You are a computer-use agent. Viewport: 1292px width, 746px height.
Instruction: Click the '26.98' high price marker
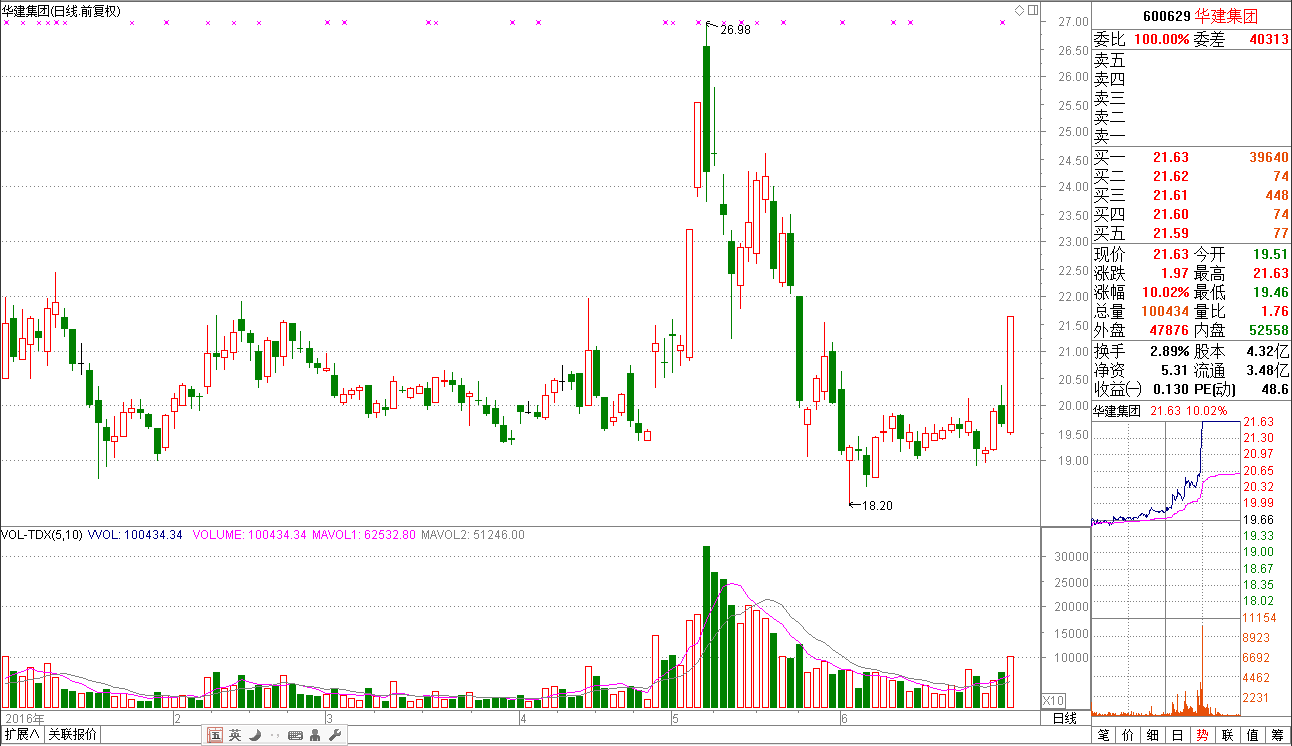(734, 30)
